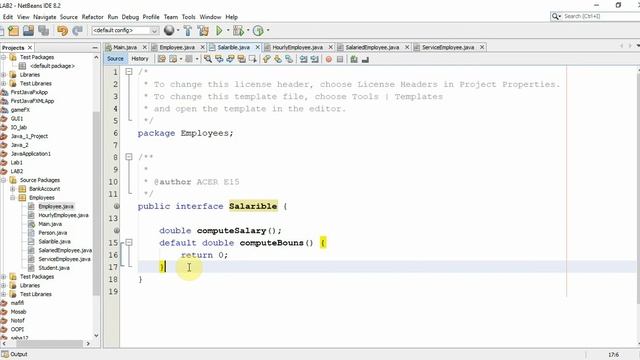This screenshot has width=640, height=360.
Task: Click the Uncomment code icon
Action: (x=365, y=59)
